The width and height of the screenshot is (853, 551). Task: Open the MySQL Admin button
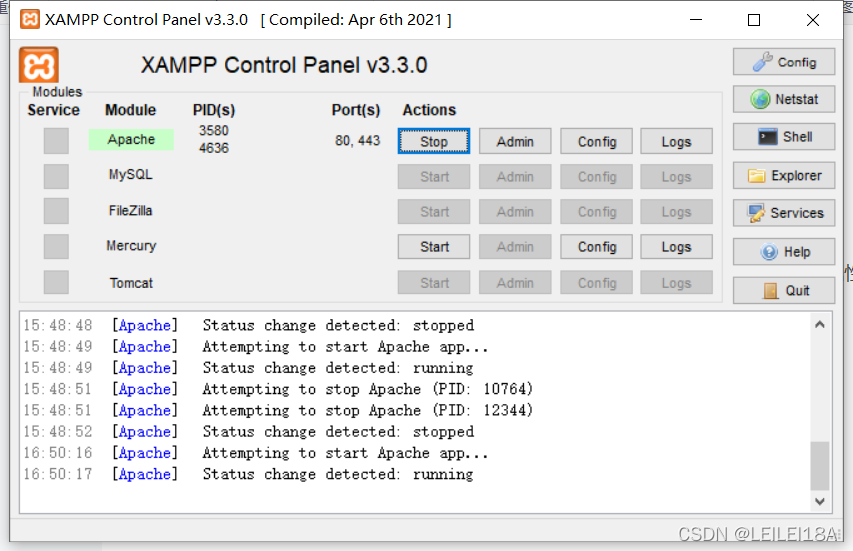[x=515, y=177]
